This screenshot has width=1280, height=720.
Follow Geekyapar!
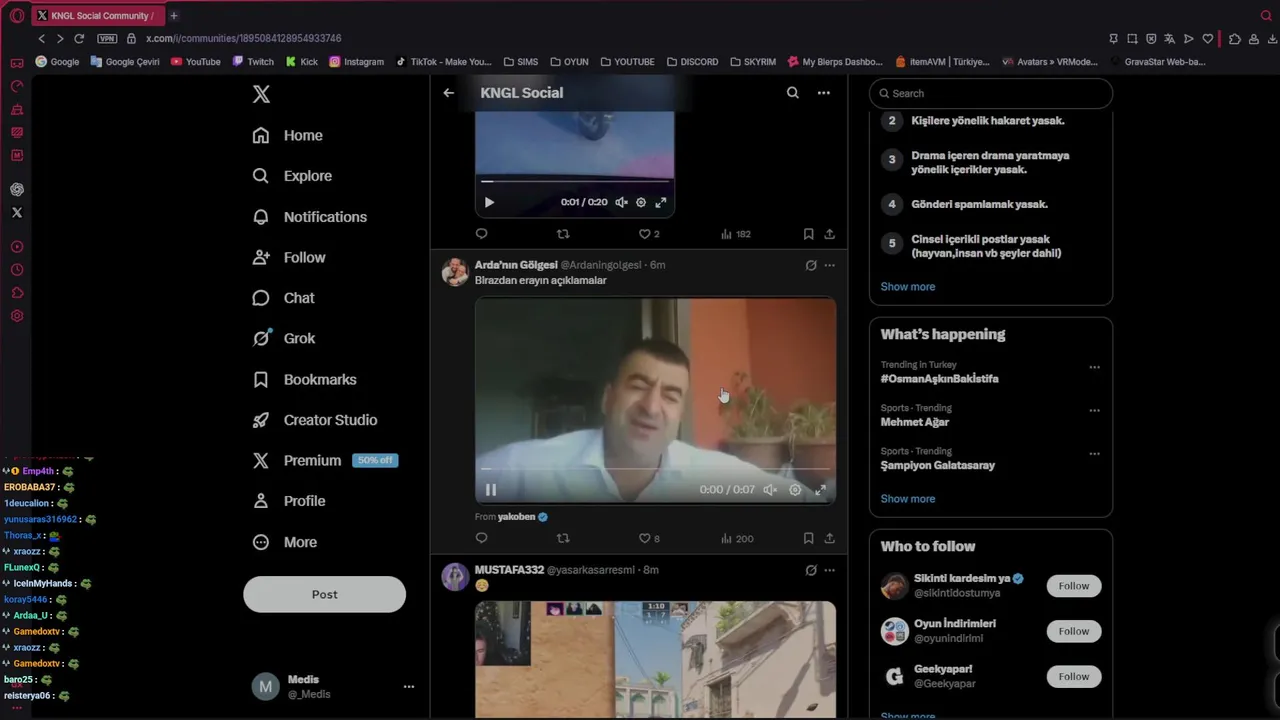1073,676
